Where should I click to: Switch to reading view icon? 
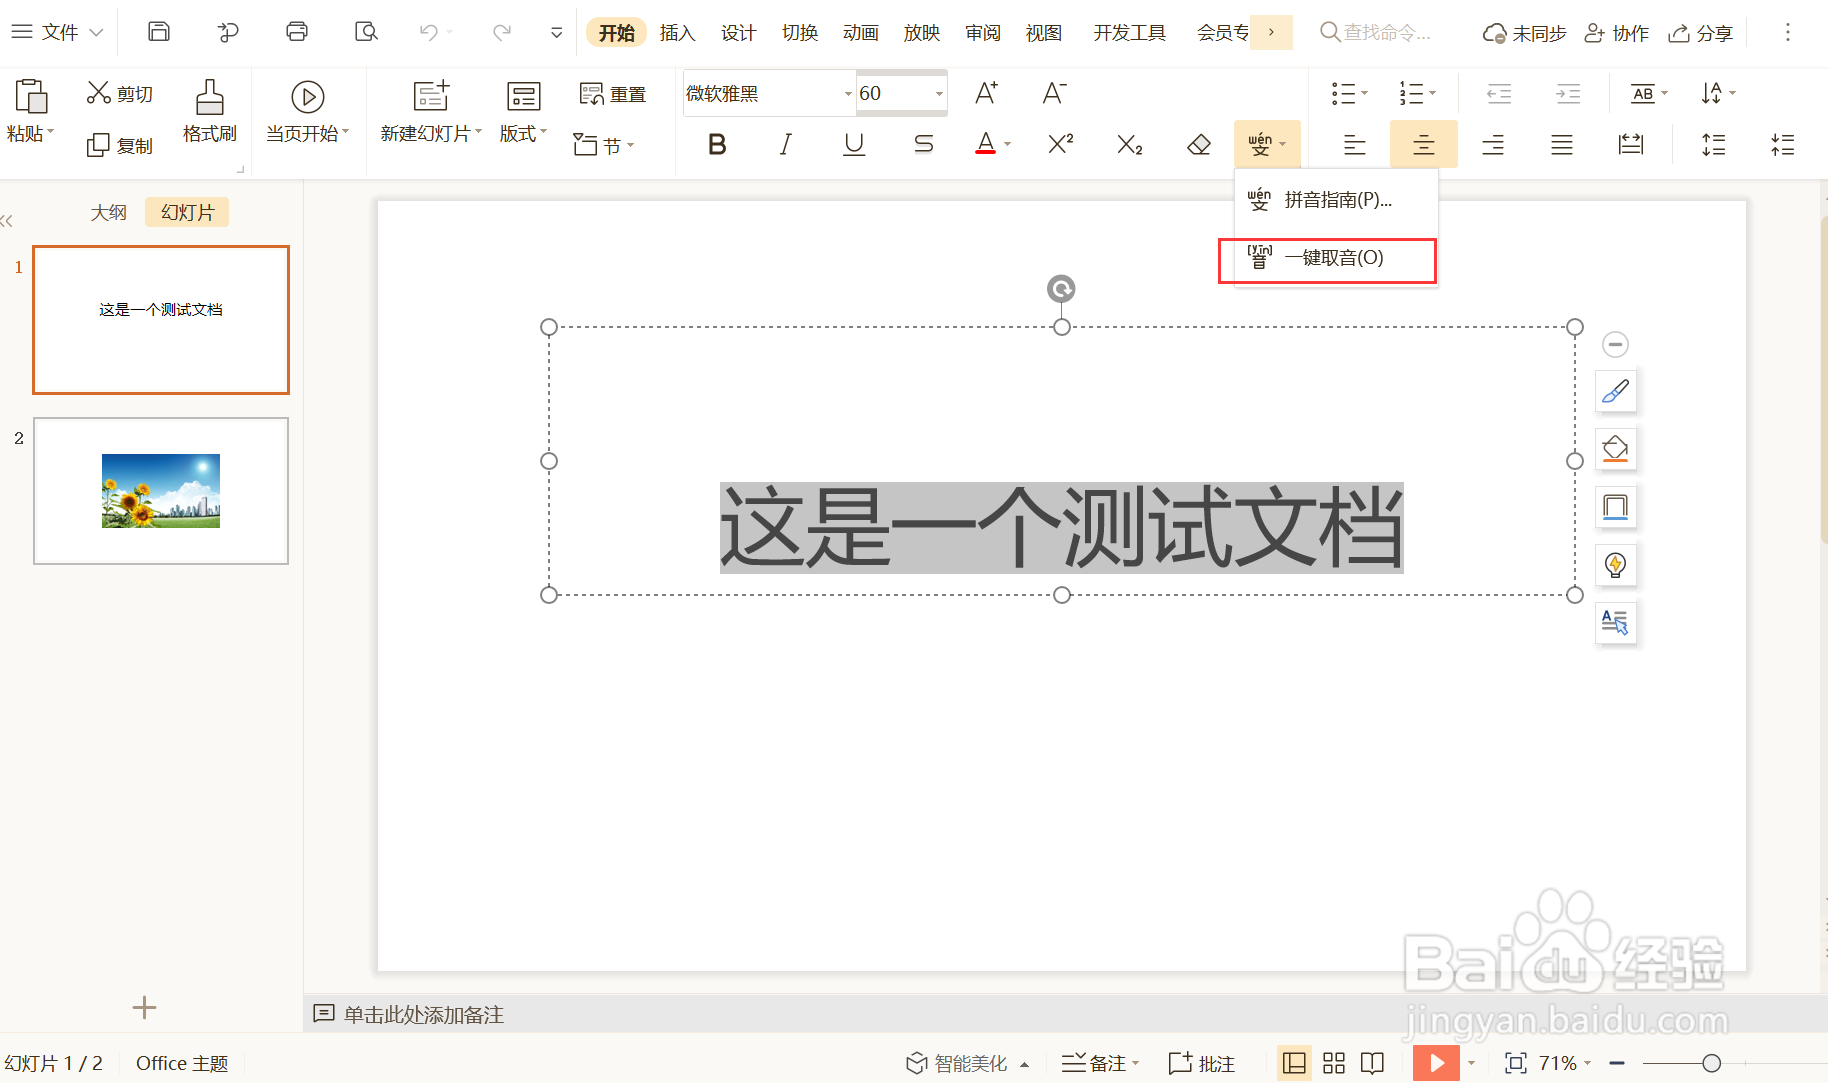1373,1063
